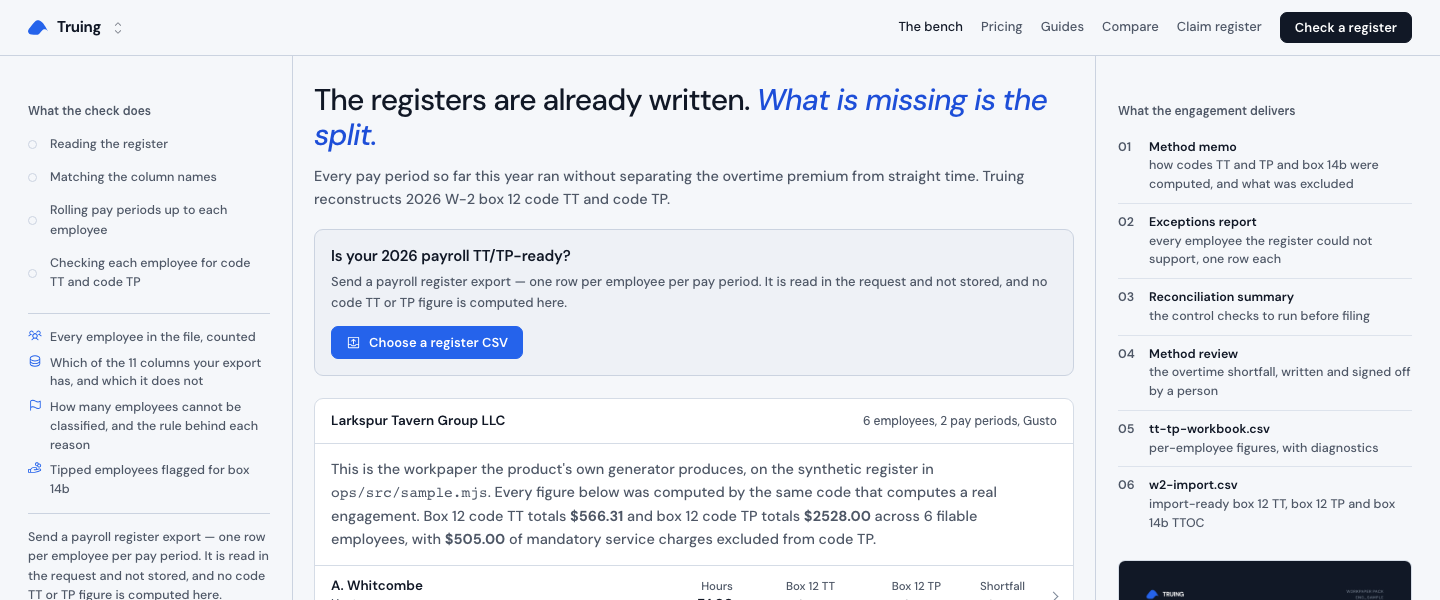Click the A. Whitcombe employee name
The width and height of the screenshot is (1440, 600).
[x=377, y=585]
